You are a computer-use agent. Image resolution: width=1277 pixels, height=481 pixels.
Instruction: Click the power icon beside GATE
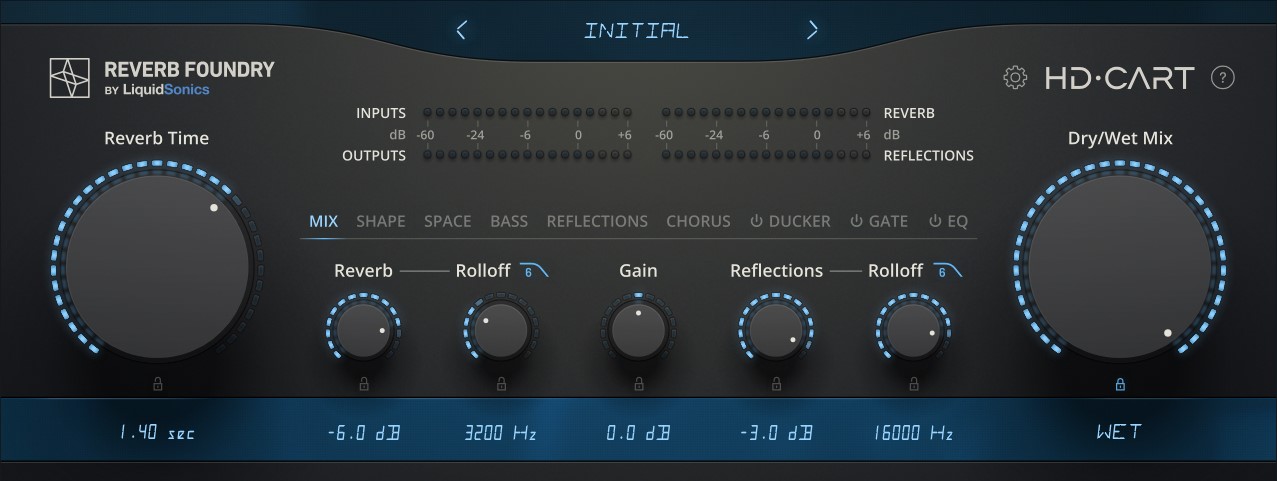click(857, 221)
